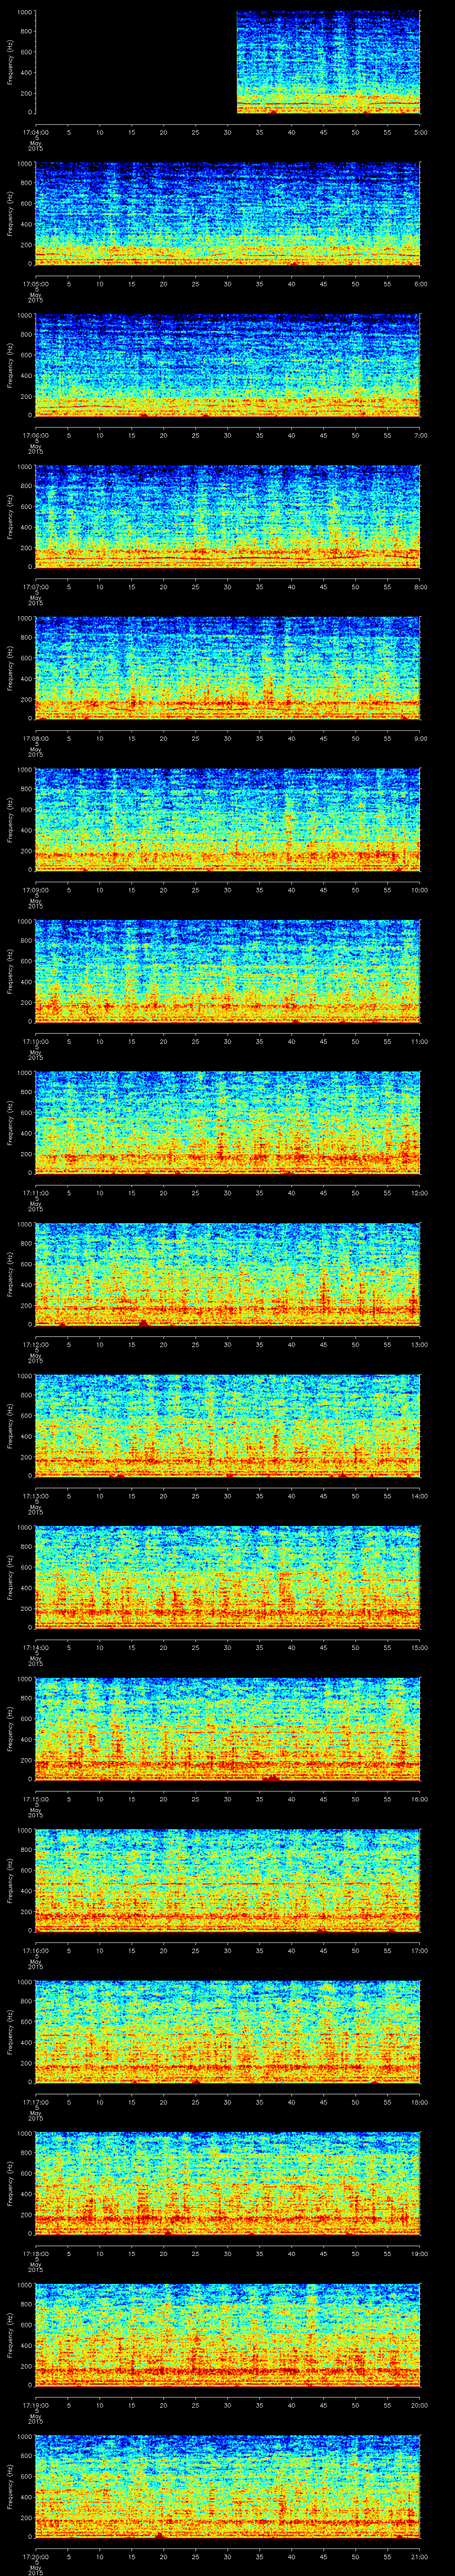Open the spectrogram beginning at 17:15:00
This screenshot has height=2576, width=455.
(x=228, y=1729)
